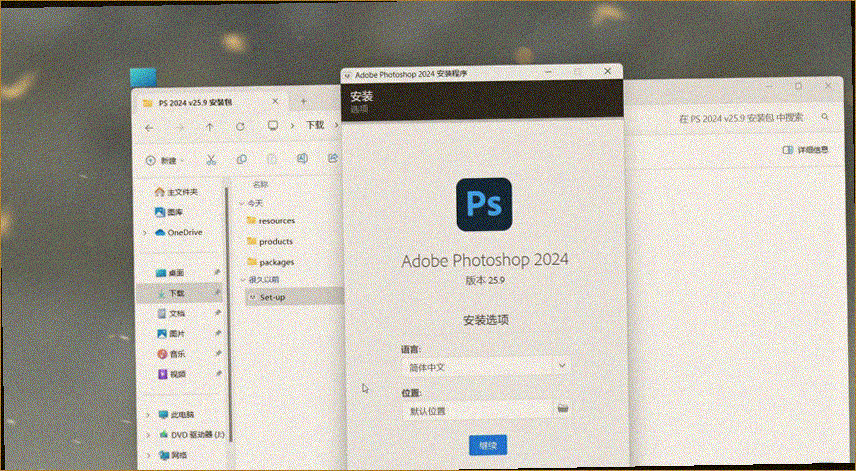Viewport: 856px width, 471px height.
Task: Select 网络 (Network) in Explorer sidebar
Action: [x=173, y=455]
